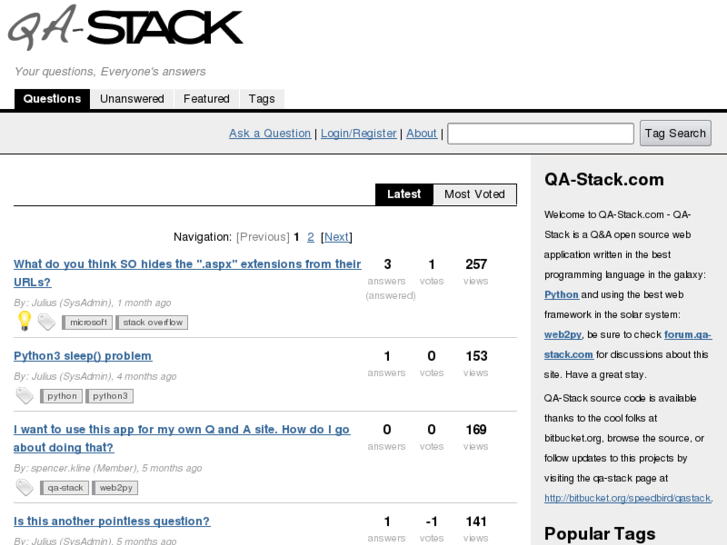Select the Latest sorting tab
727x545 pixels.
tap(404, 194)
